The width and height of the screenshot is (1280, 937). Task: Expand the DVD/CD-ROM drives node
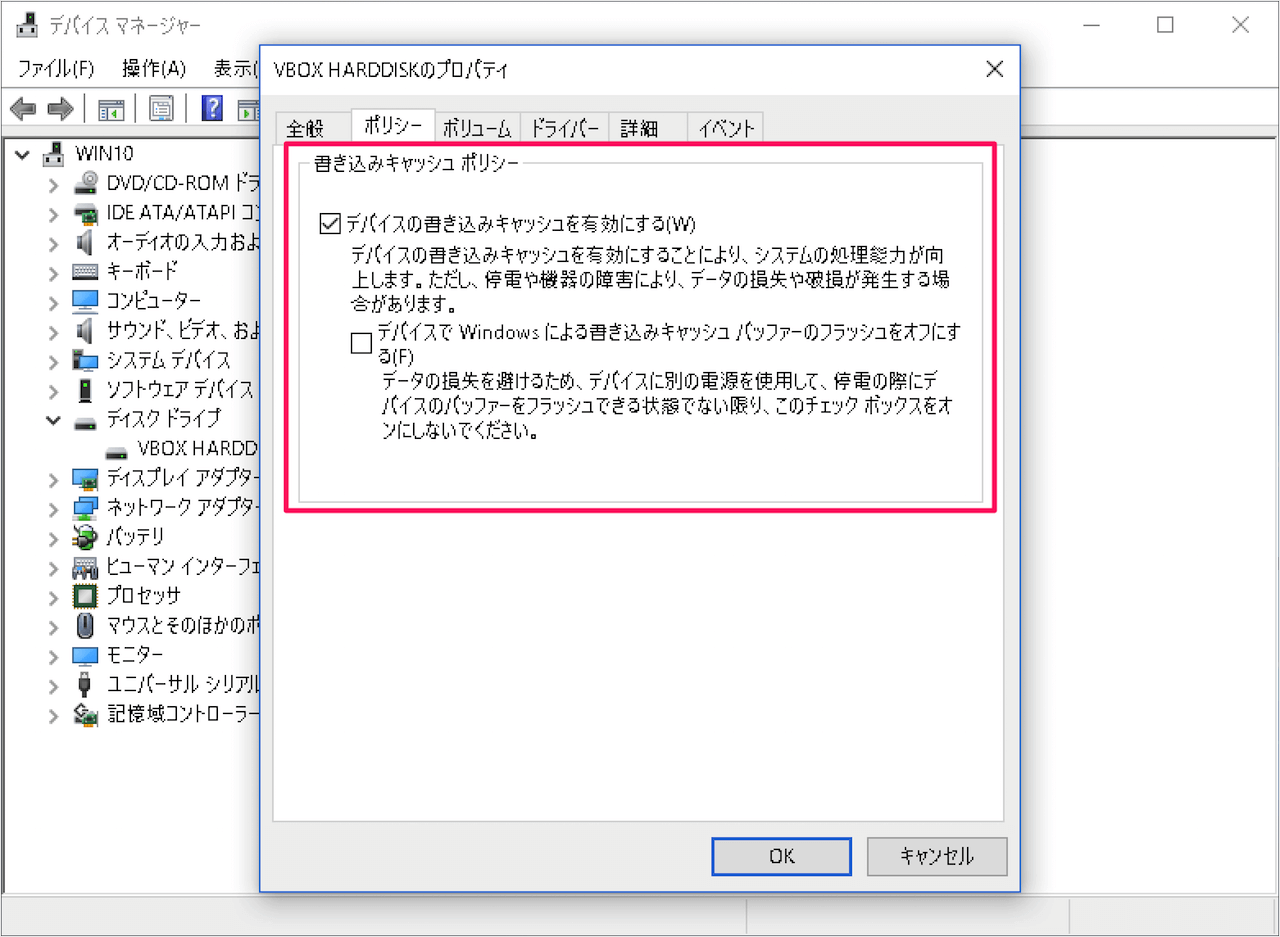54,184
